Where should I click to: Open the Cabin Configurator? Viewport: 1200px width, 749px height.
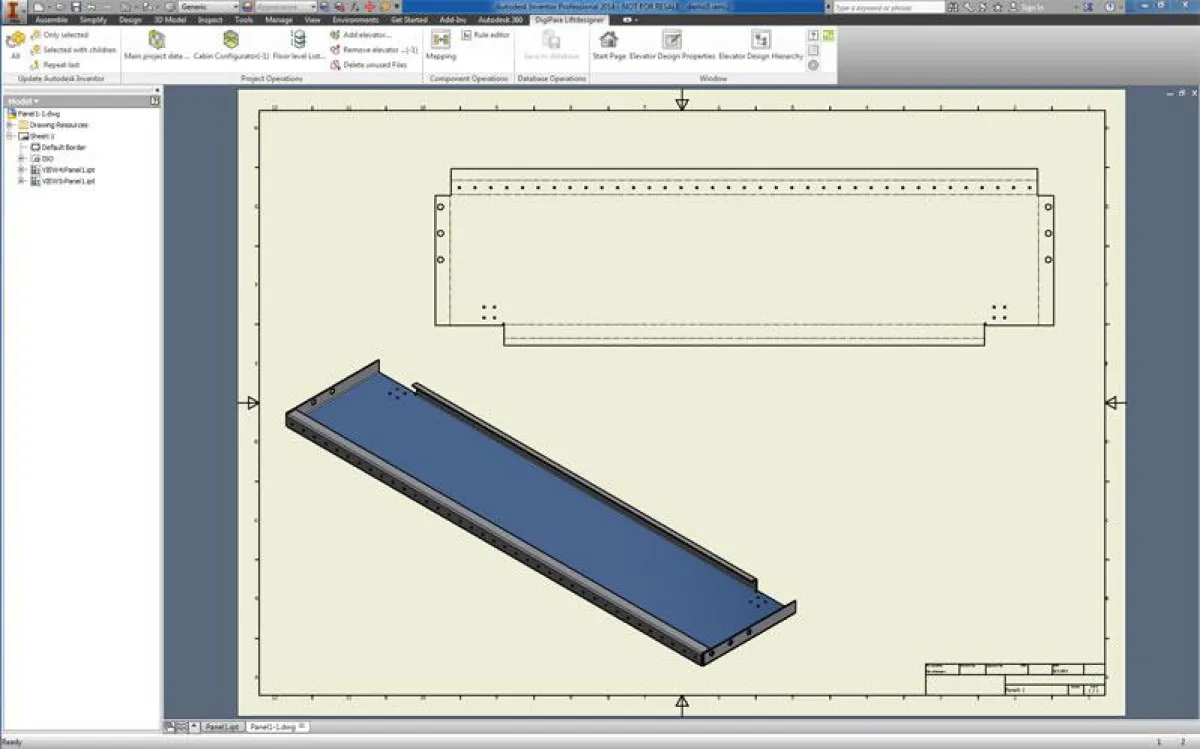pyautogui.click(x=232, y=45)
